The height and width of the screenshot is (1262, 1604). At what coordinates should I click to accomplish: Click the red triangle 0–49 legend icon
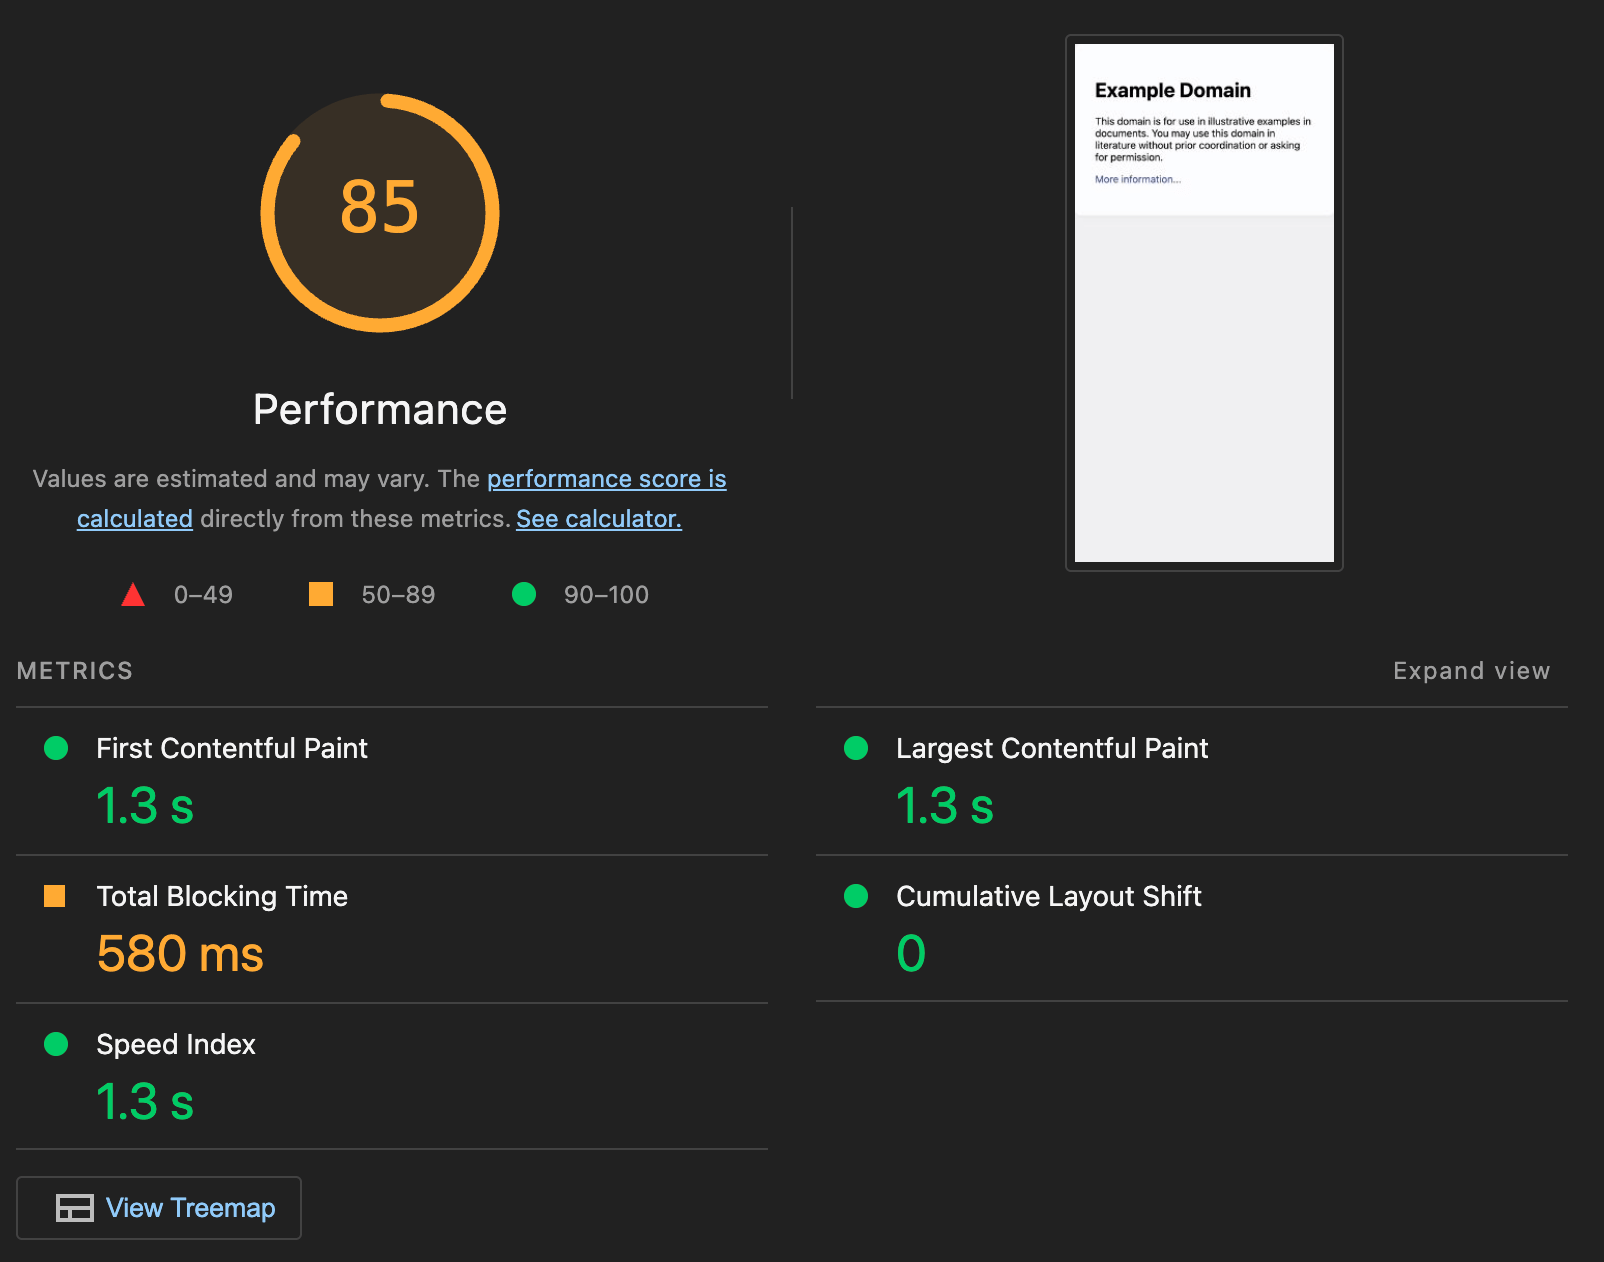(x=133, y=596)
